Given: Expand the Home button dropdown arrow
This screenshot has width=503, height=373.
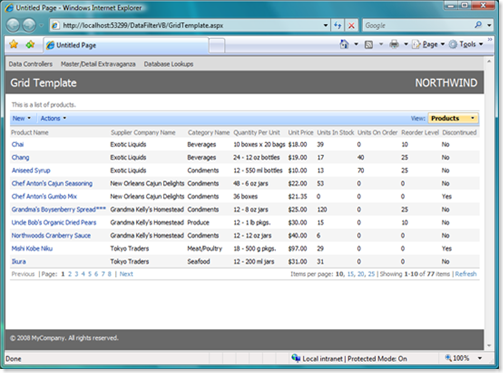Looking at the screenshot, I should click(x=356, y=44).
